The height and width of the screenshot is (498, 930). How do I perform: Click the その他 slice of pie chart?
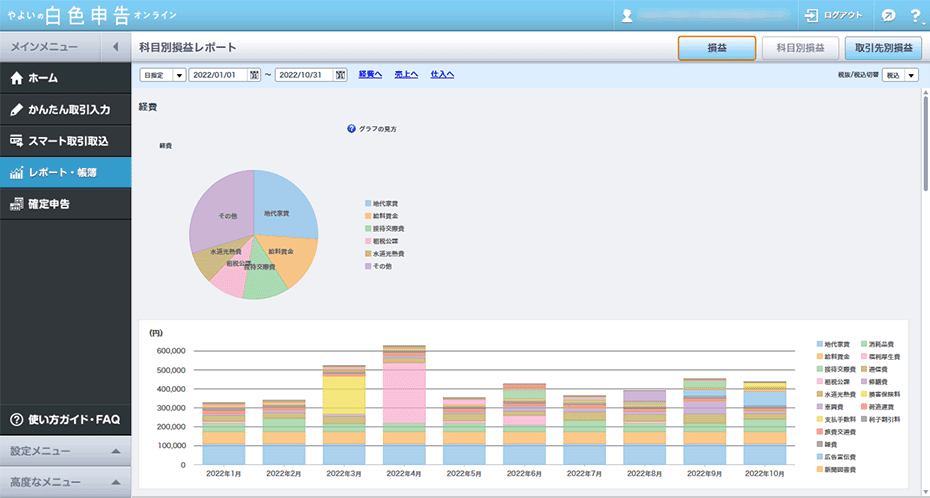point(222,208)
